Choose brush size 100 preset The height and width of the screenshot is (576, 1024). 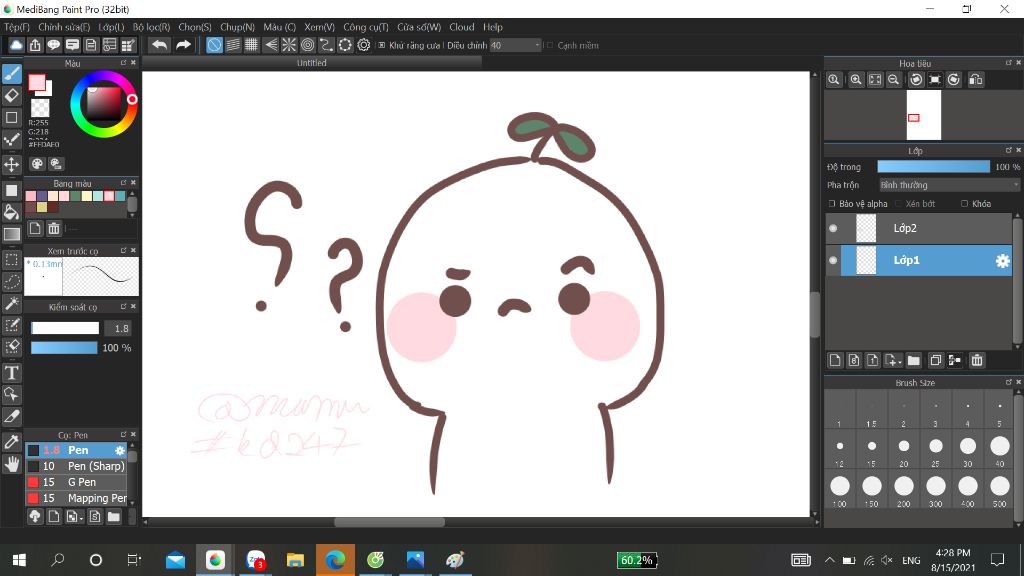[x=840, y=490]
